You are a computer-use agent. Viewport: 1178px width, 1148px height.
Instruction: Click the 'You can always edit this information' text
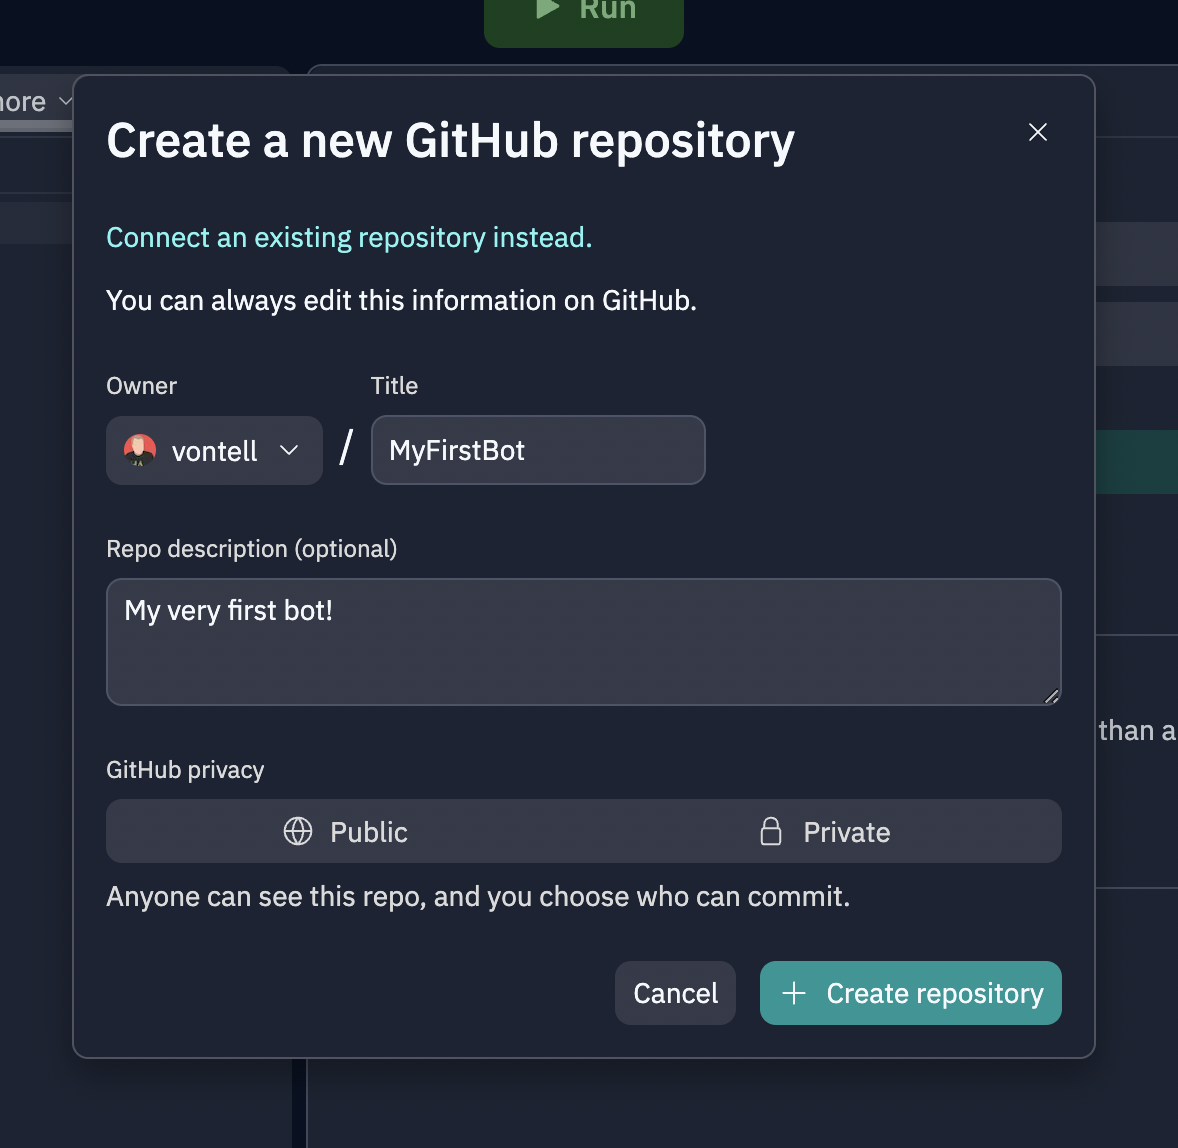point(401,301)
